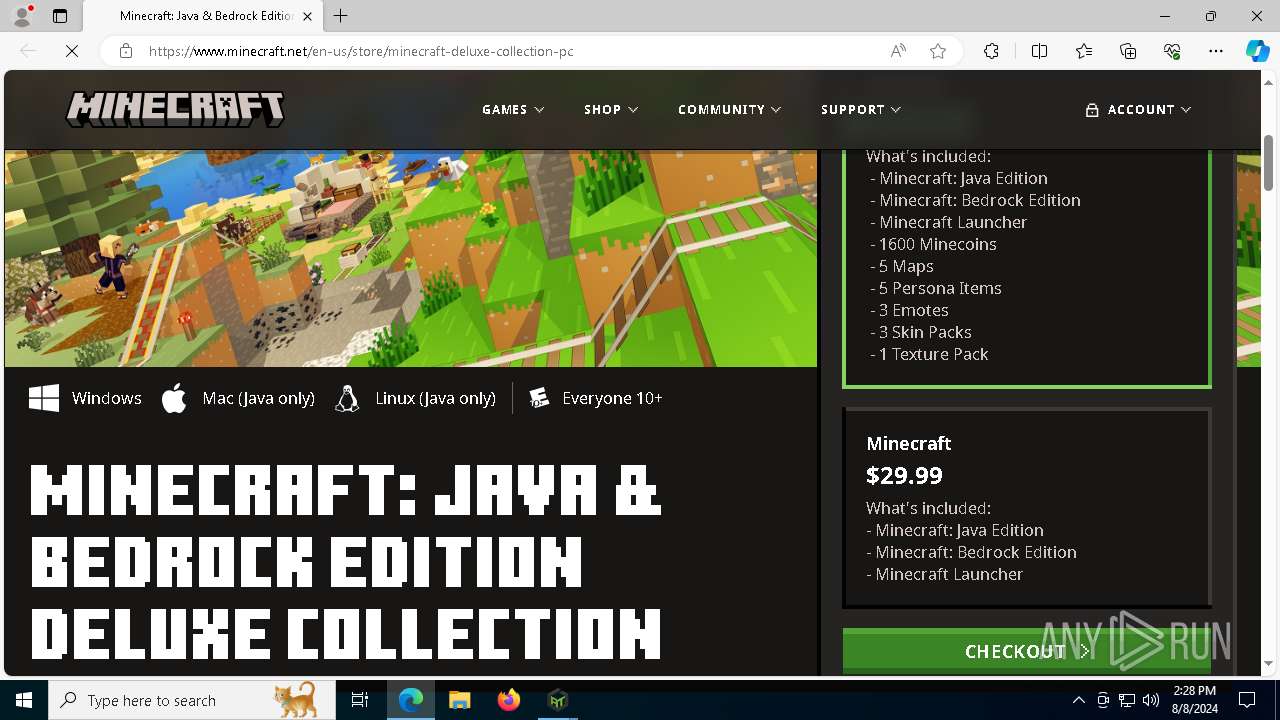Click the Linux penguin icon
This screenshot has width=1280, height=720.
(347, 398)
